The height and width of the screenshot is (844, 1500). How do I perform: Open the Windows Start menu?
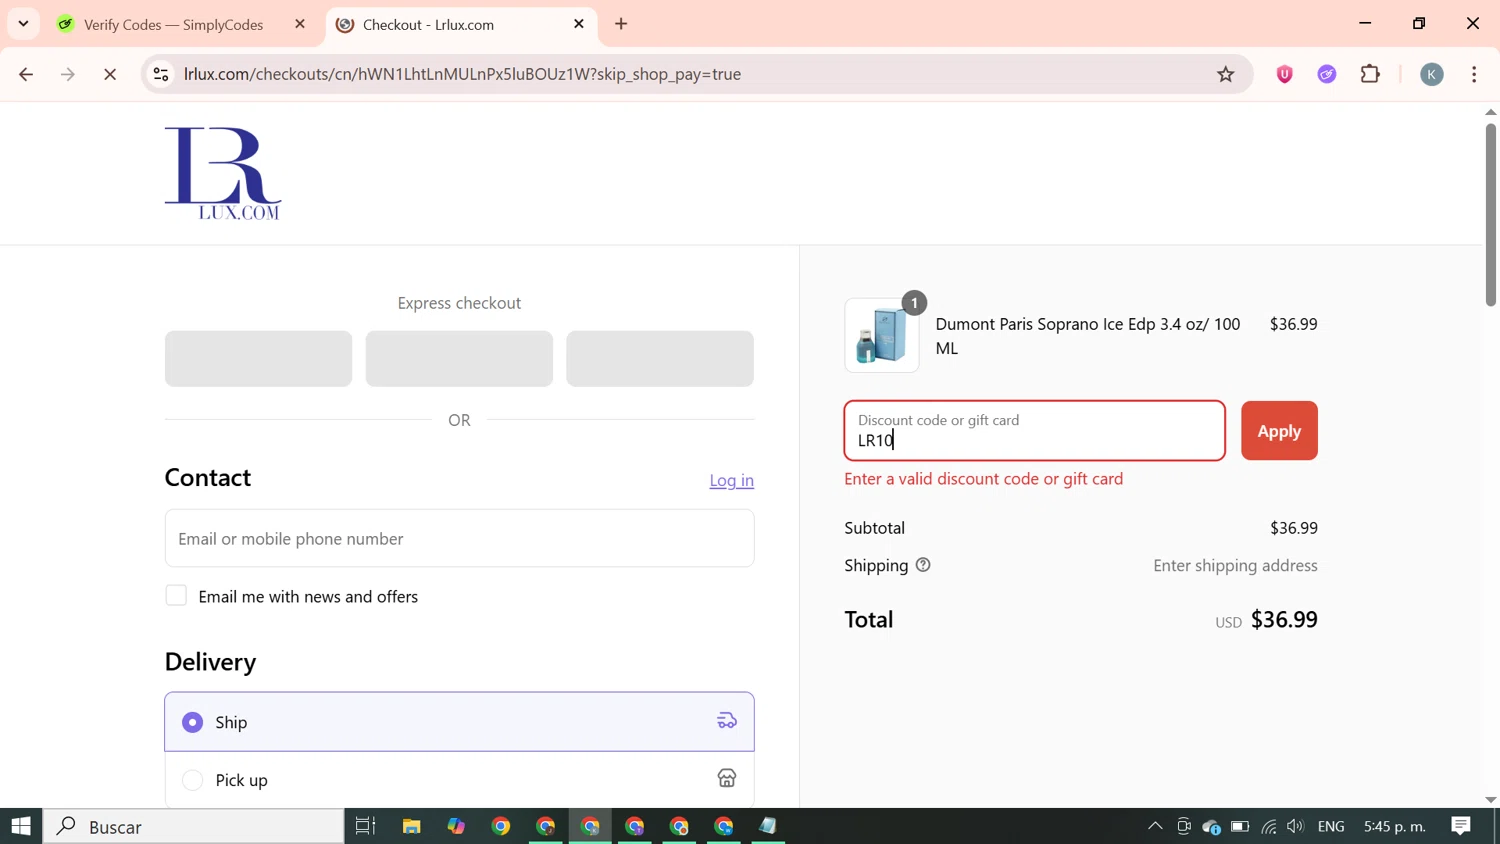21,826
